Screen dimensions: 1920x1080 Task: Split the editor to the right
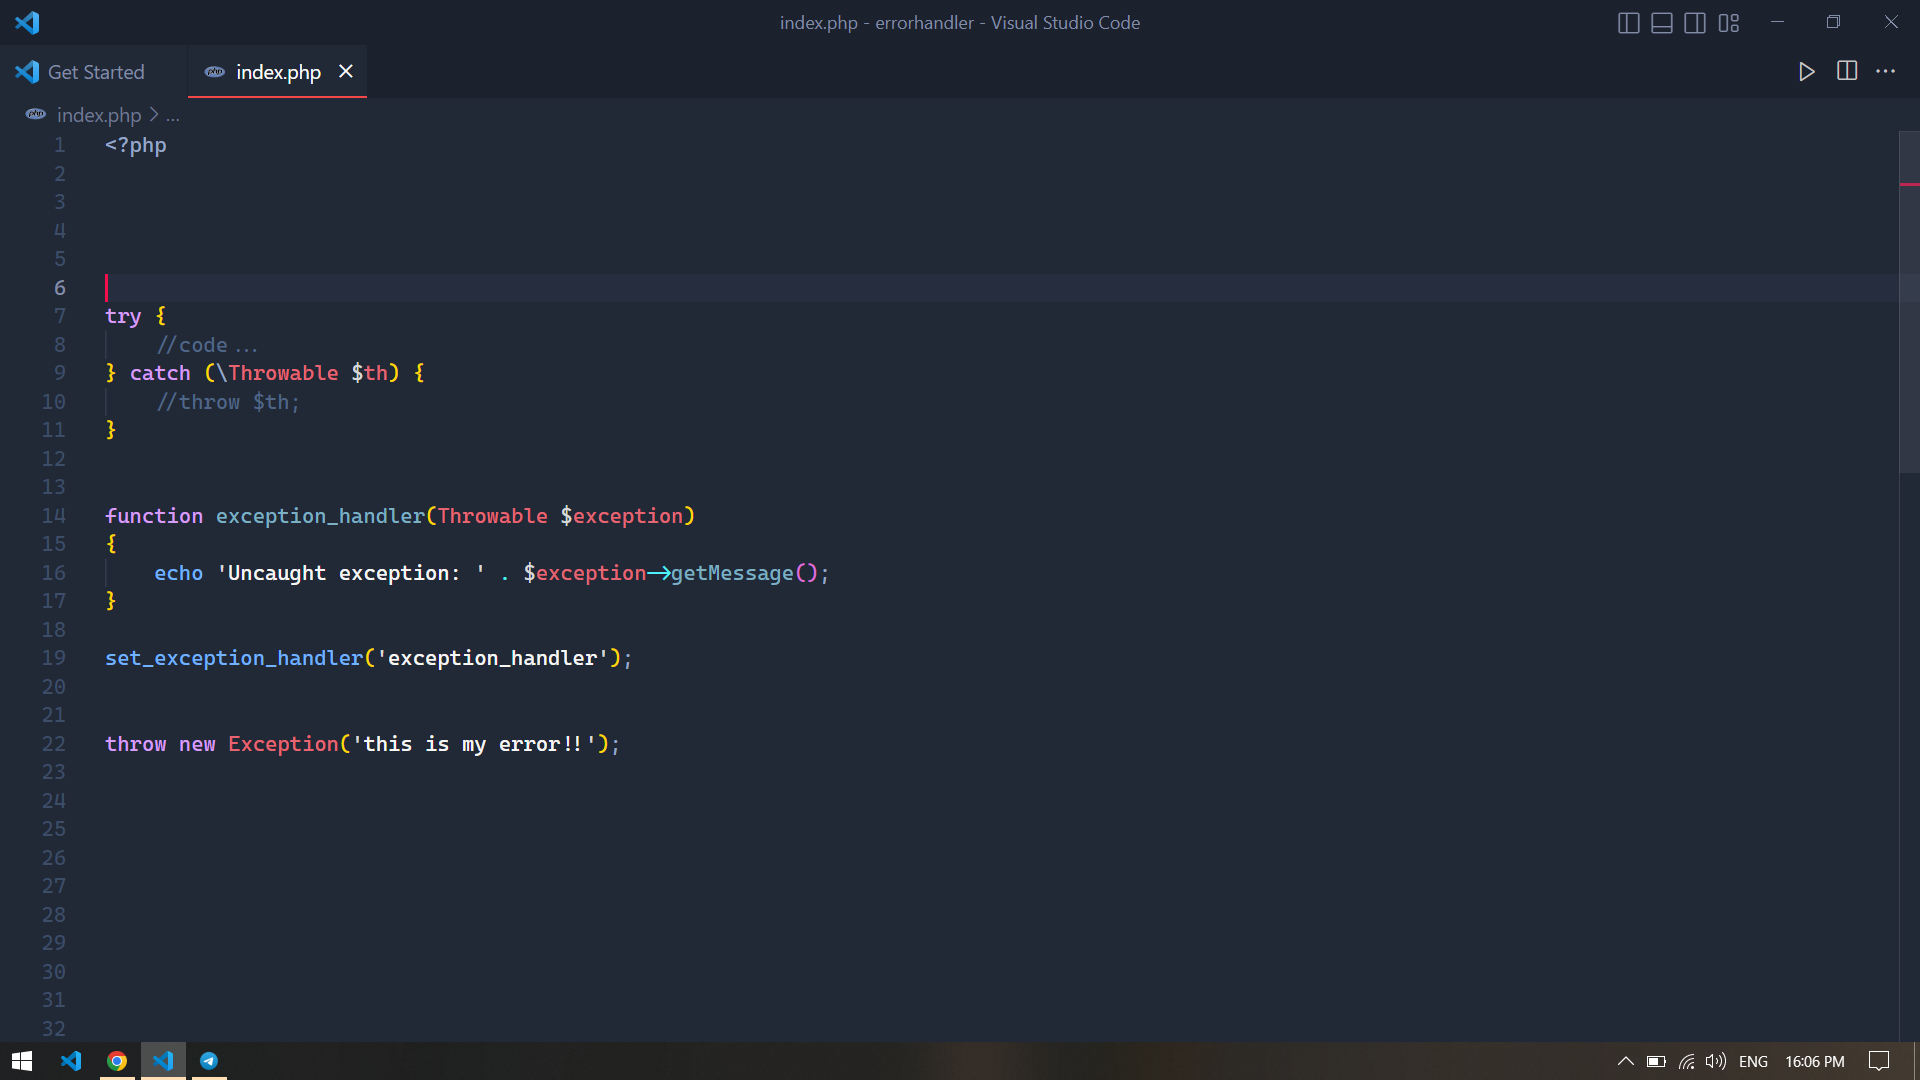(1847, 71)
